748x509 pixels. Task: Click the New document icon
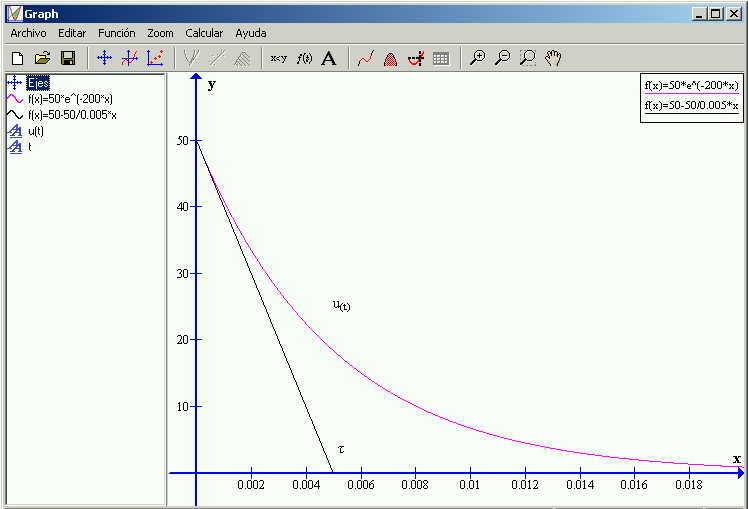coord(18,58)
